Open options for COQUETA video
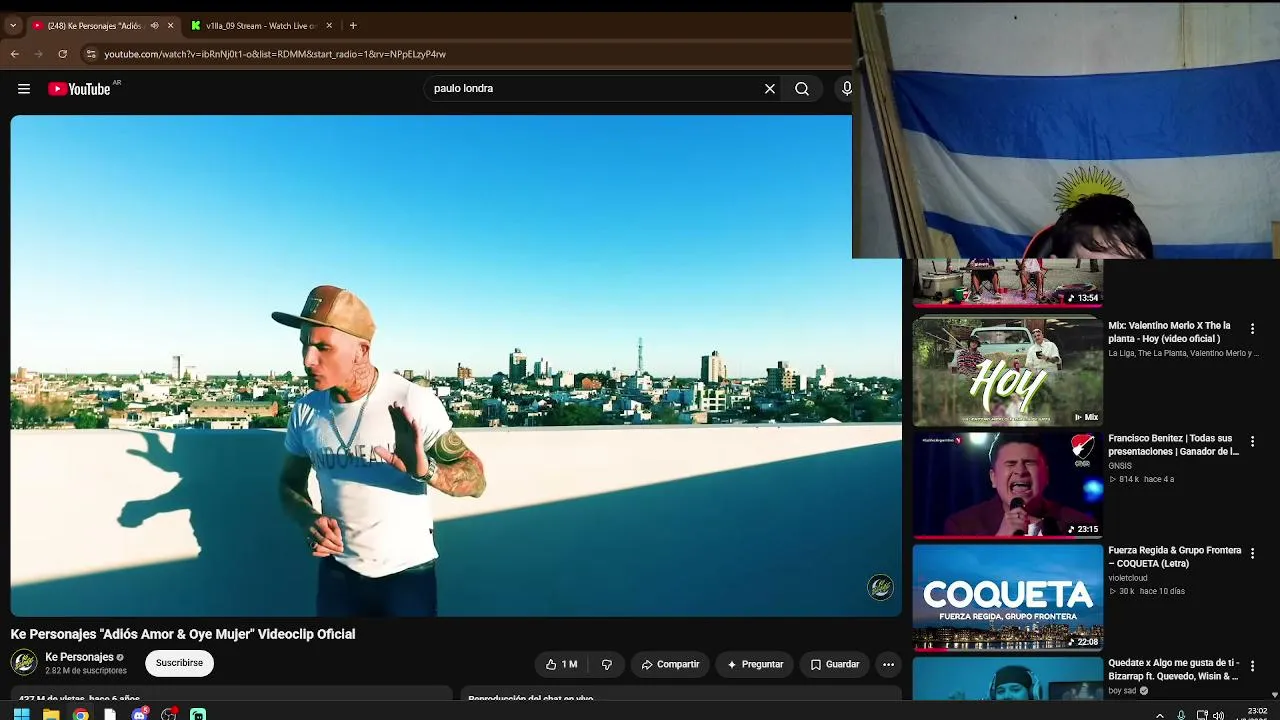The height and width of the screenshot is (720, 1280). click(1252, 553)
